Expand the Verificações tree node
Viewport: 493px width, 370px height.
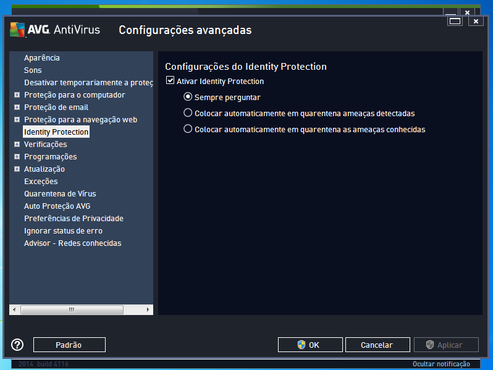17,144
